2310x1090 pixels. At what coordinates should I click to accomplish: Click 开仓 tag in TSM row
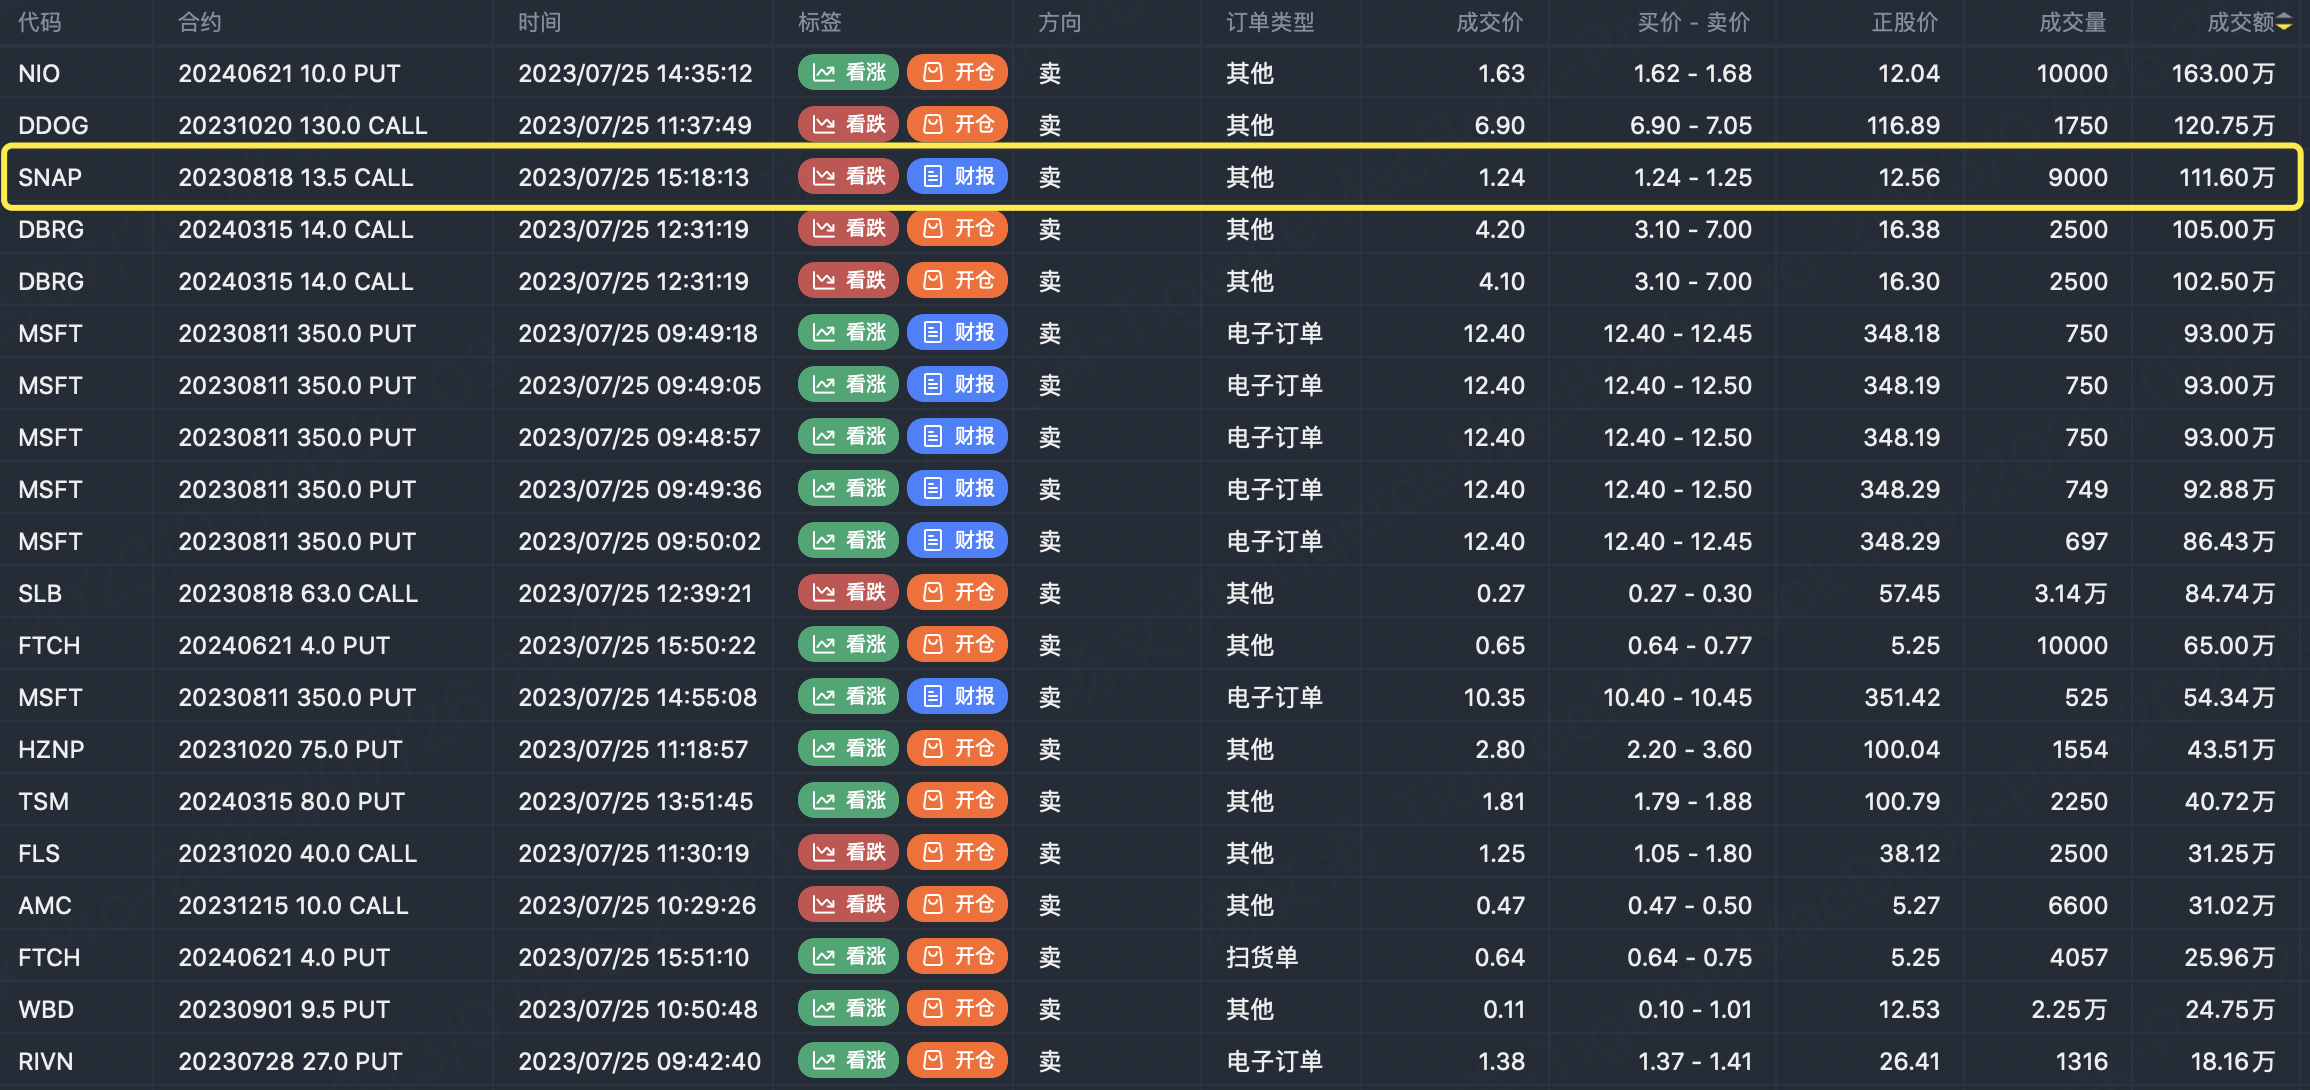pos(957,800)
